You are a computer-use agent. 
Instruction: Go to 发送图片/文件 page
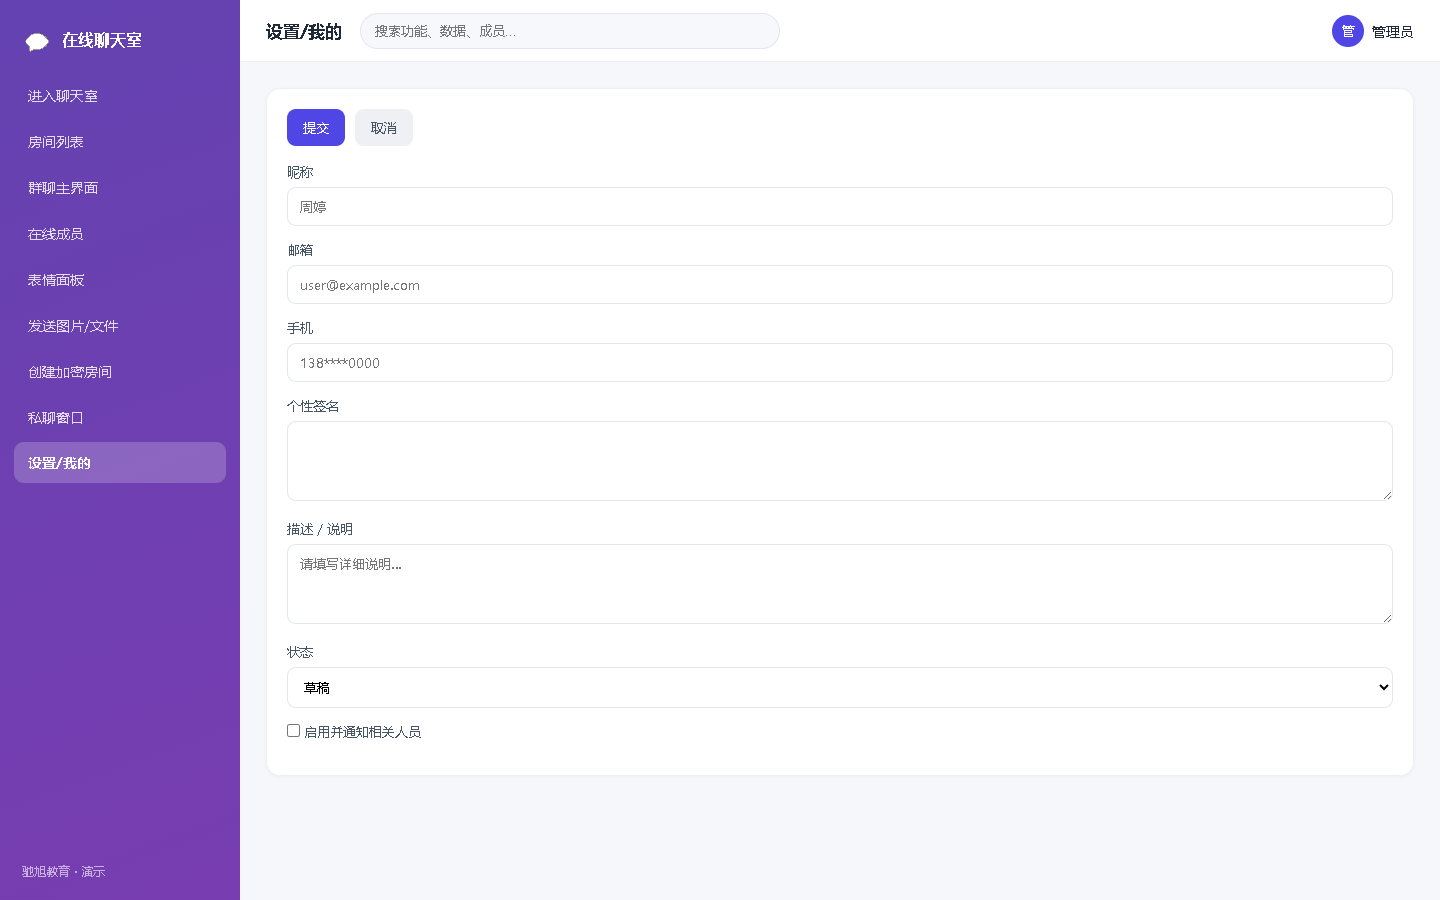tap(120, 326)
